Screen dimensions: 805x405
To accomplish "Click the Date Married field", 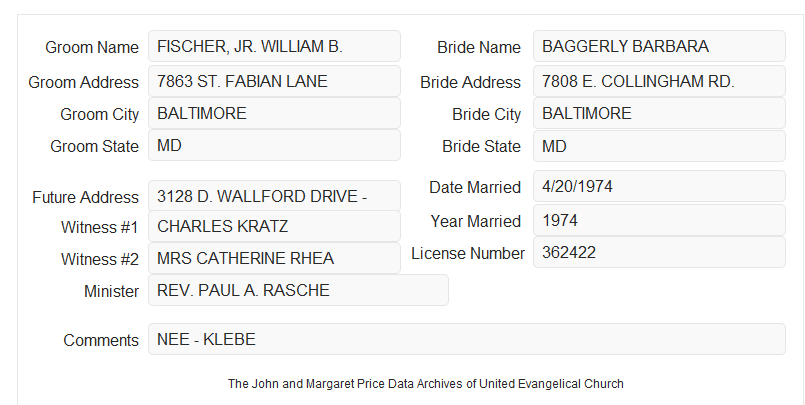I will [x=659, y=186].
